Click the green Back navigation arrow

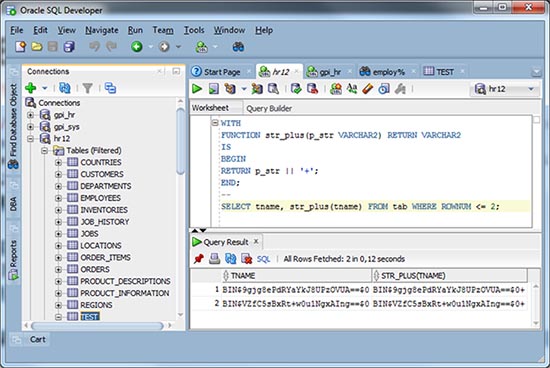137,47
